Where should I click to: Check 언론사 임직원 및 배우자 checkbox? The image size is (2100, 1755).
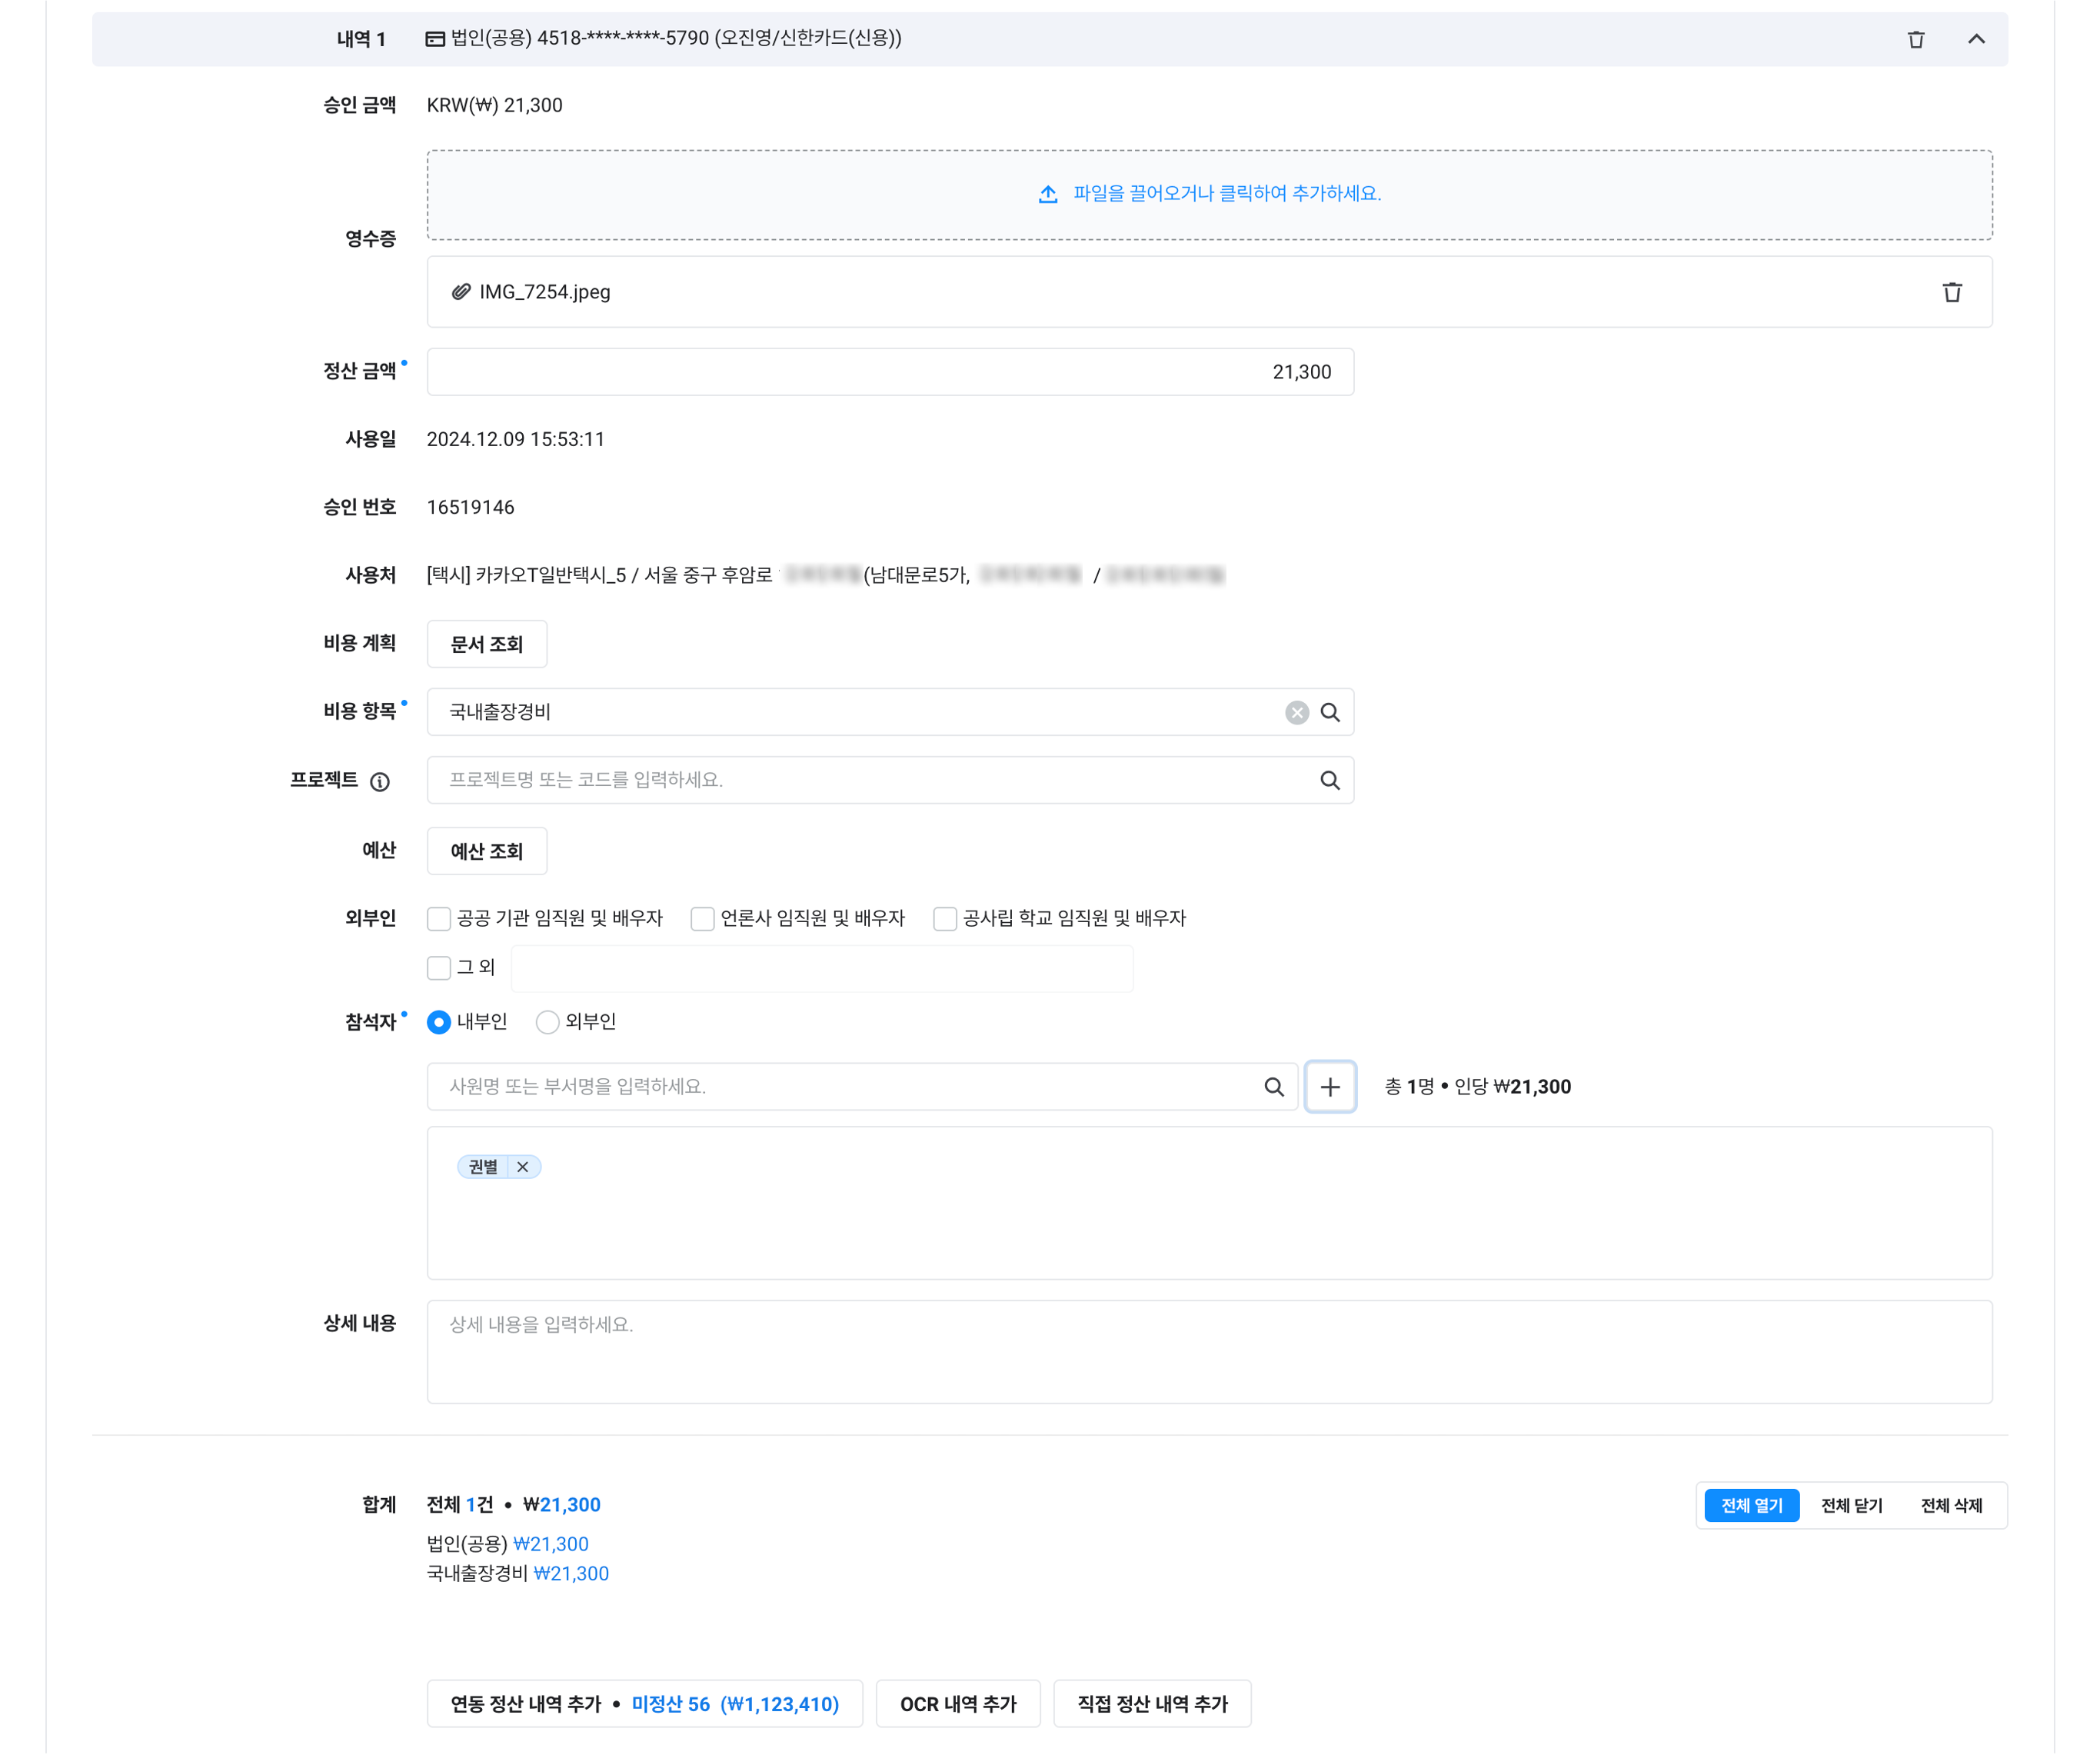tap(702, 918)
